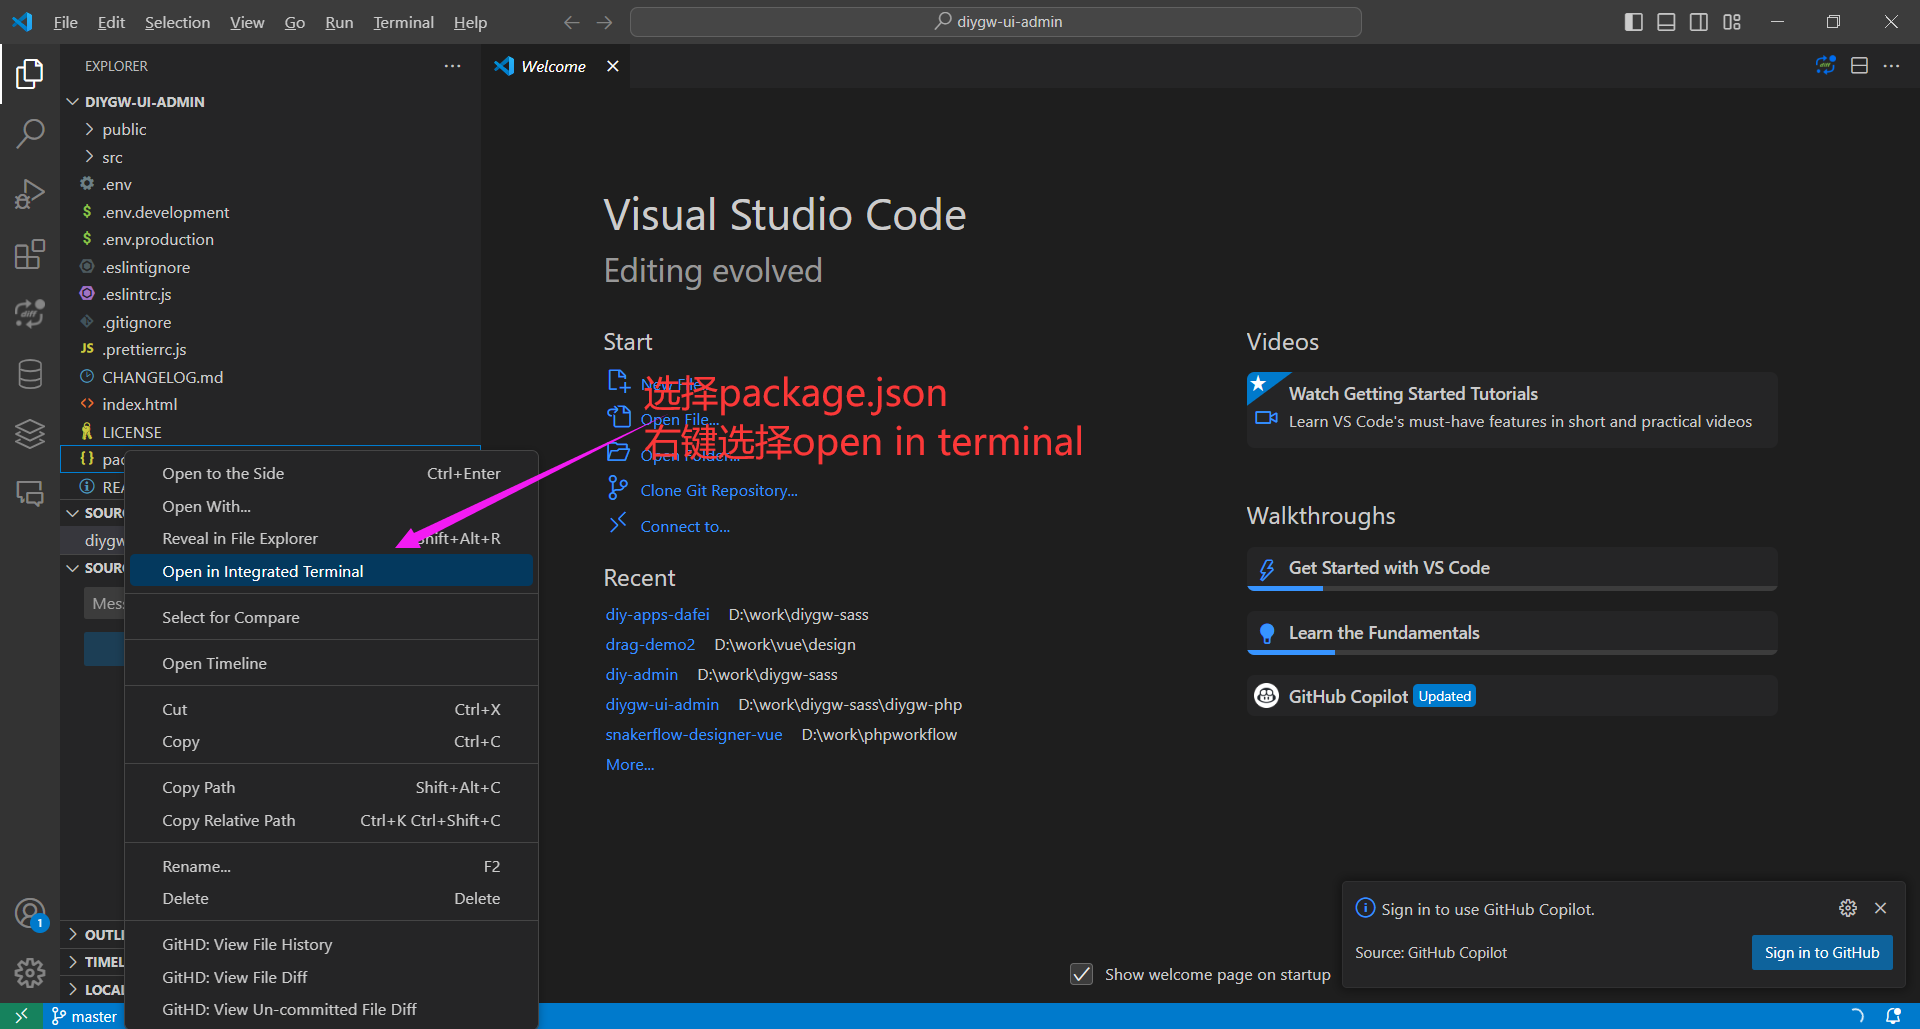Viewport: 1920px width, 1029px height.
Task: Click the More... recent link
Action: click(x=630, y=764)
